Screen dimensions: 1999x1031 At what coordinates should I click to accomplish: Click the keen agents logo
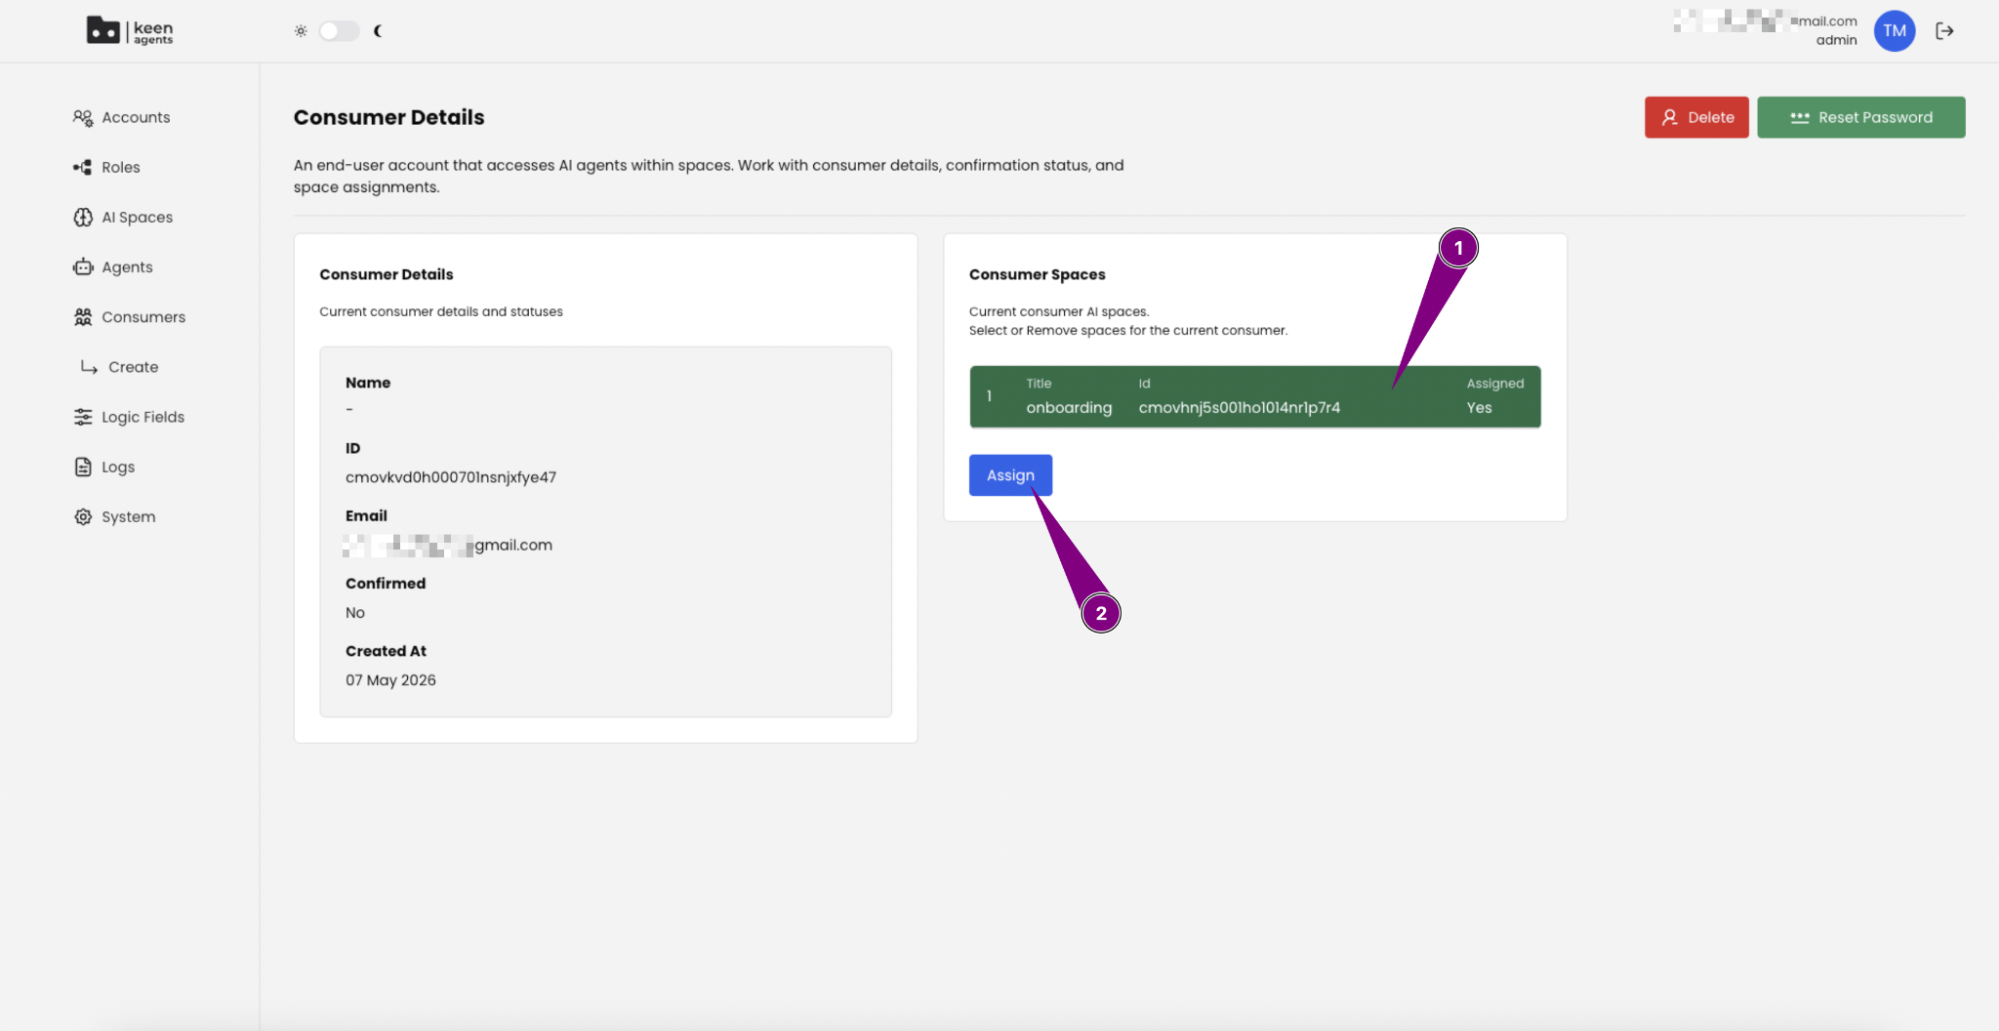pos(130,31)
